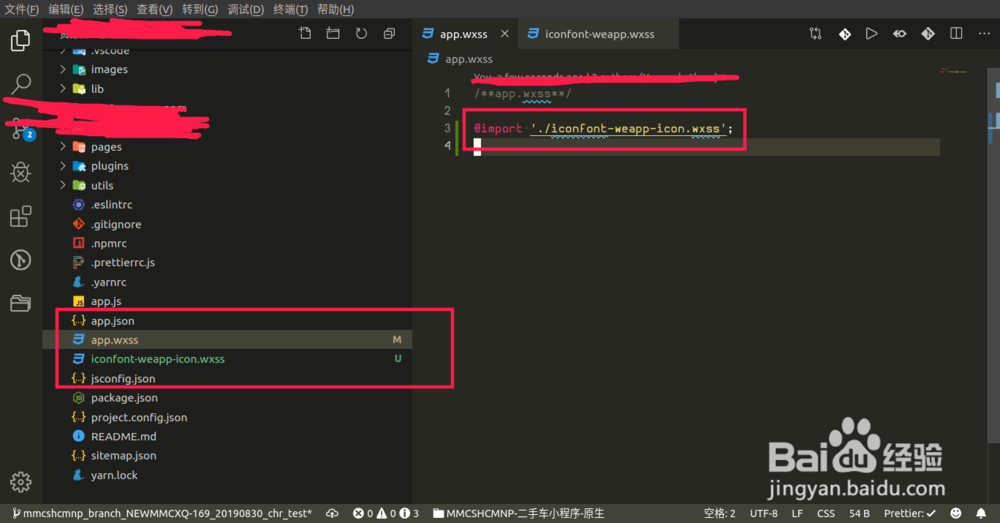Create a new file in explorer toolbar
This screenshot has width=1000, height=523.
pyautogui.click(x=305, y=34)
